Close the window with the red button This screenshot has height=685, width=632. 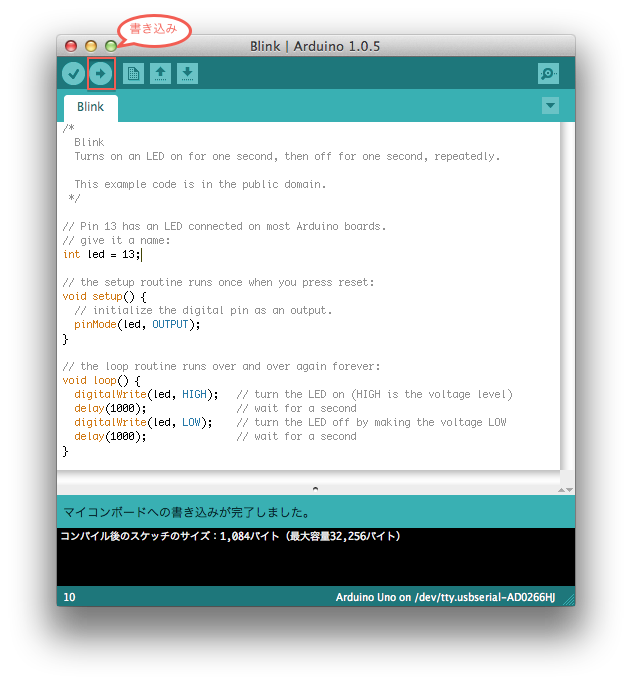coord(71,46)
